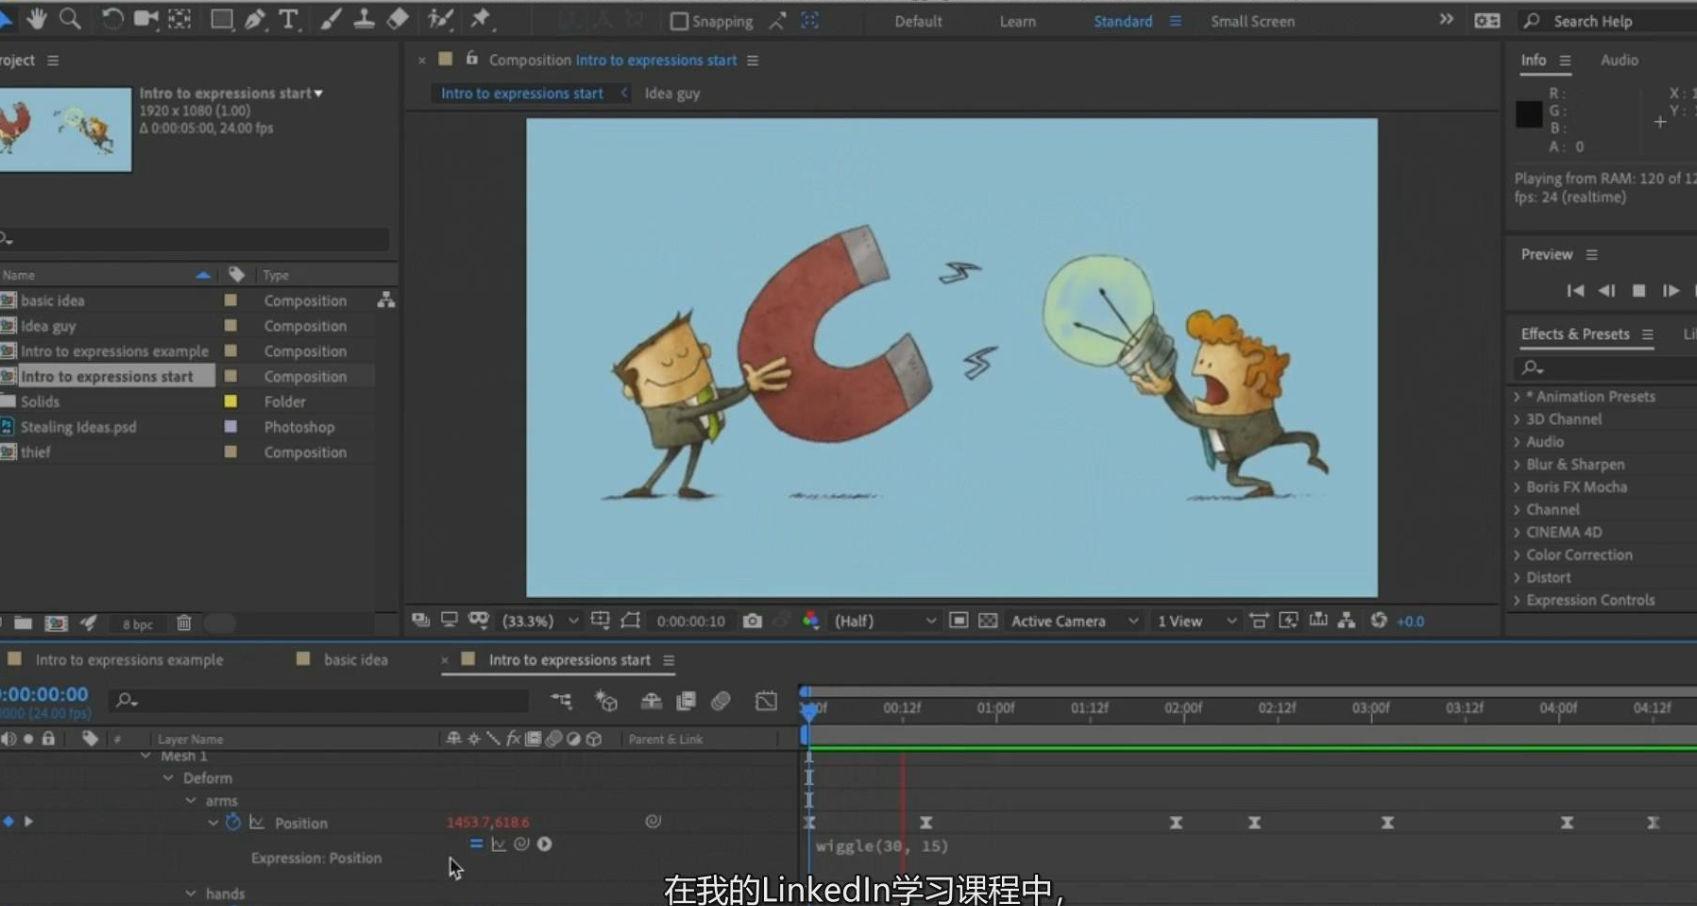Create a new folder in the Project panel
The image size is (1697, 906).
pyautogui.click(x=23, y=623)
